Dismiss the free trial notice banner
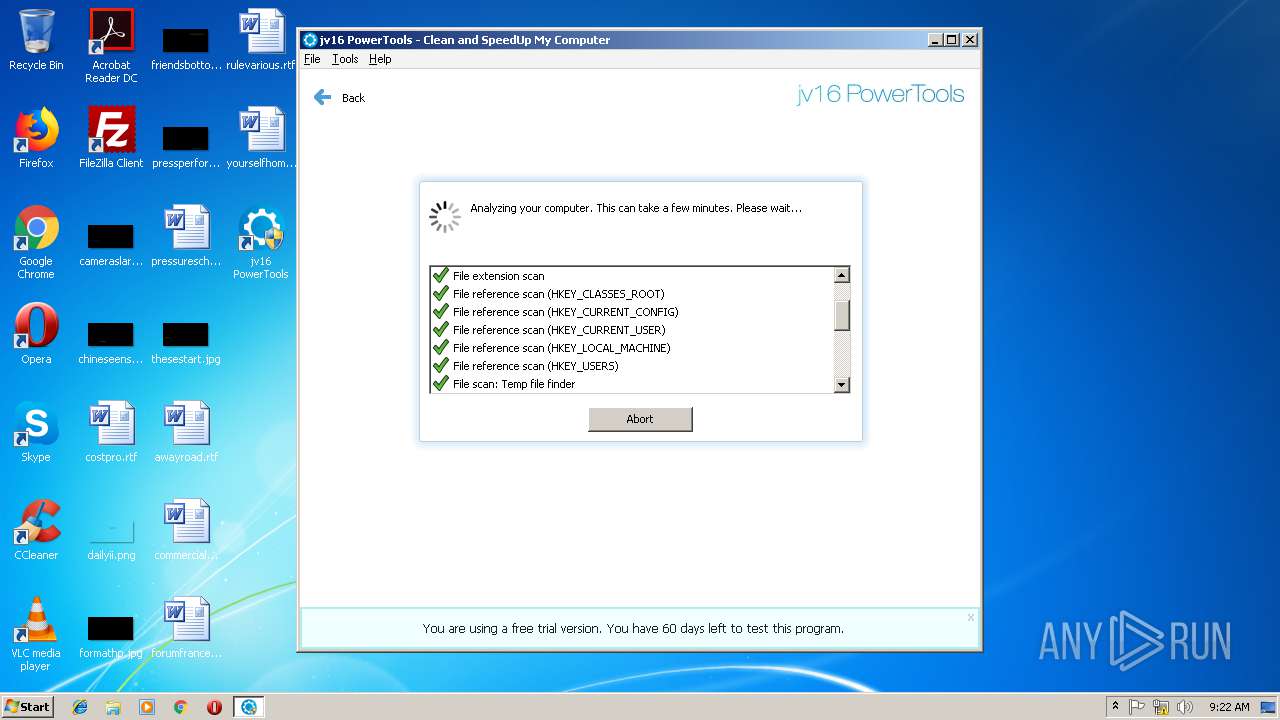 click(970, 617)
